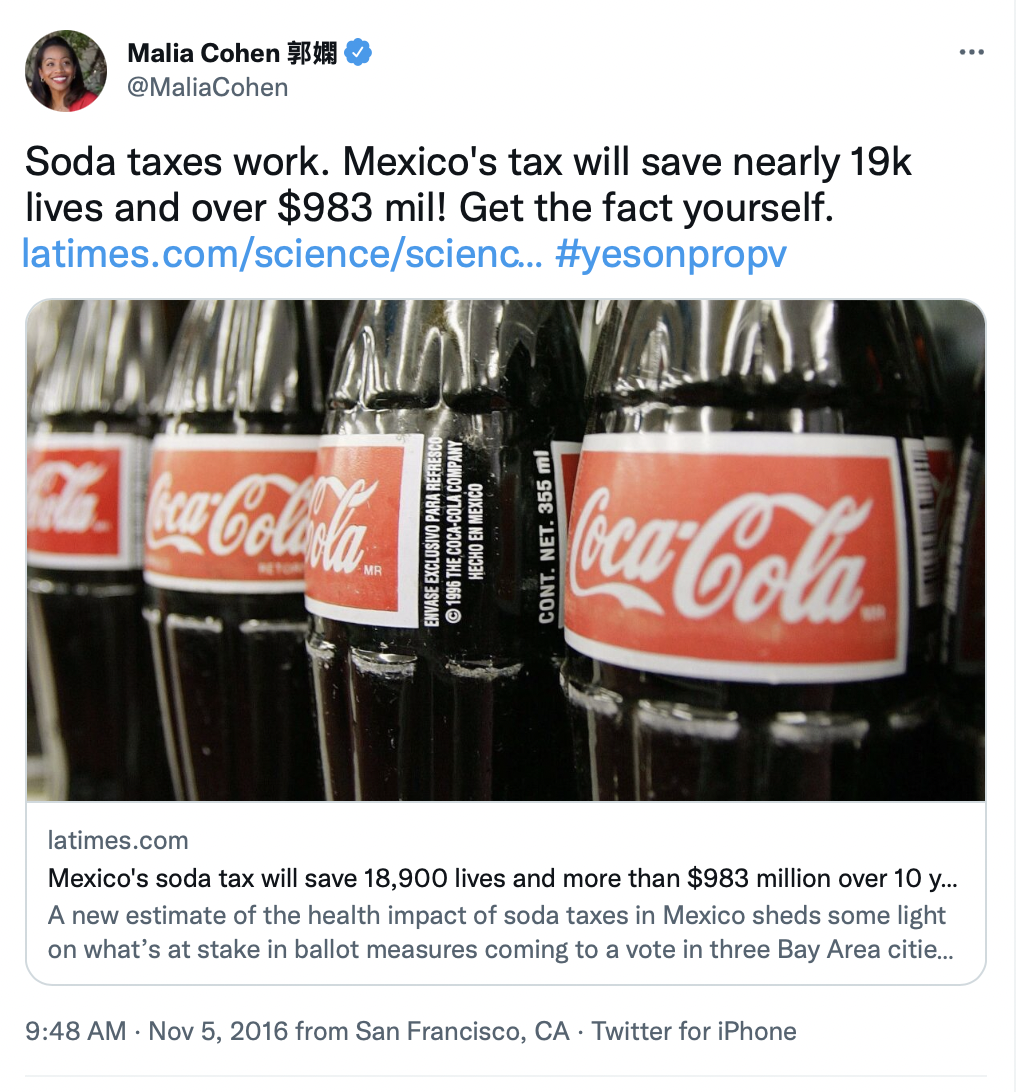
Task: Click the 9:48 AM time stamp
Action: tap(74, 1031)
